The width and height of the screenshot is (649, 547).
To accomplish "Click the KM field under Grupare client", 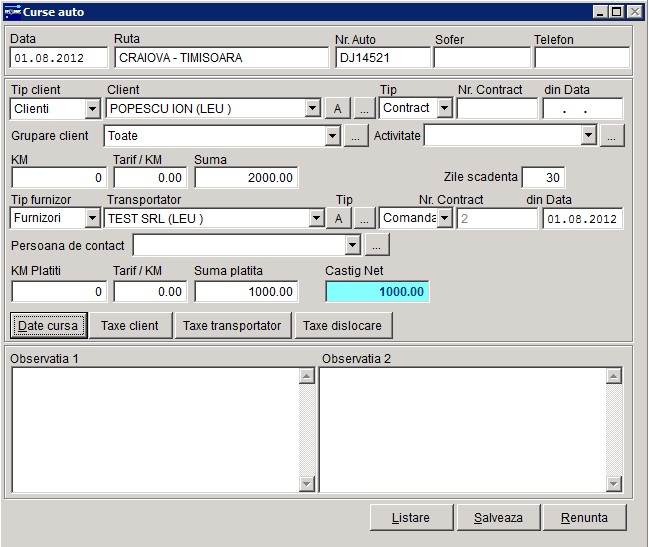I will coord(59,178).
